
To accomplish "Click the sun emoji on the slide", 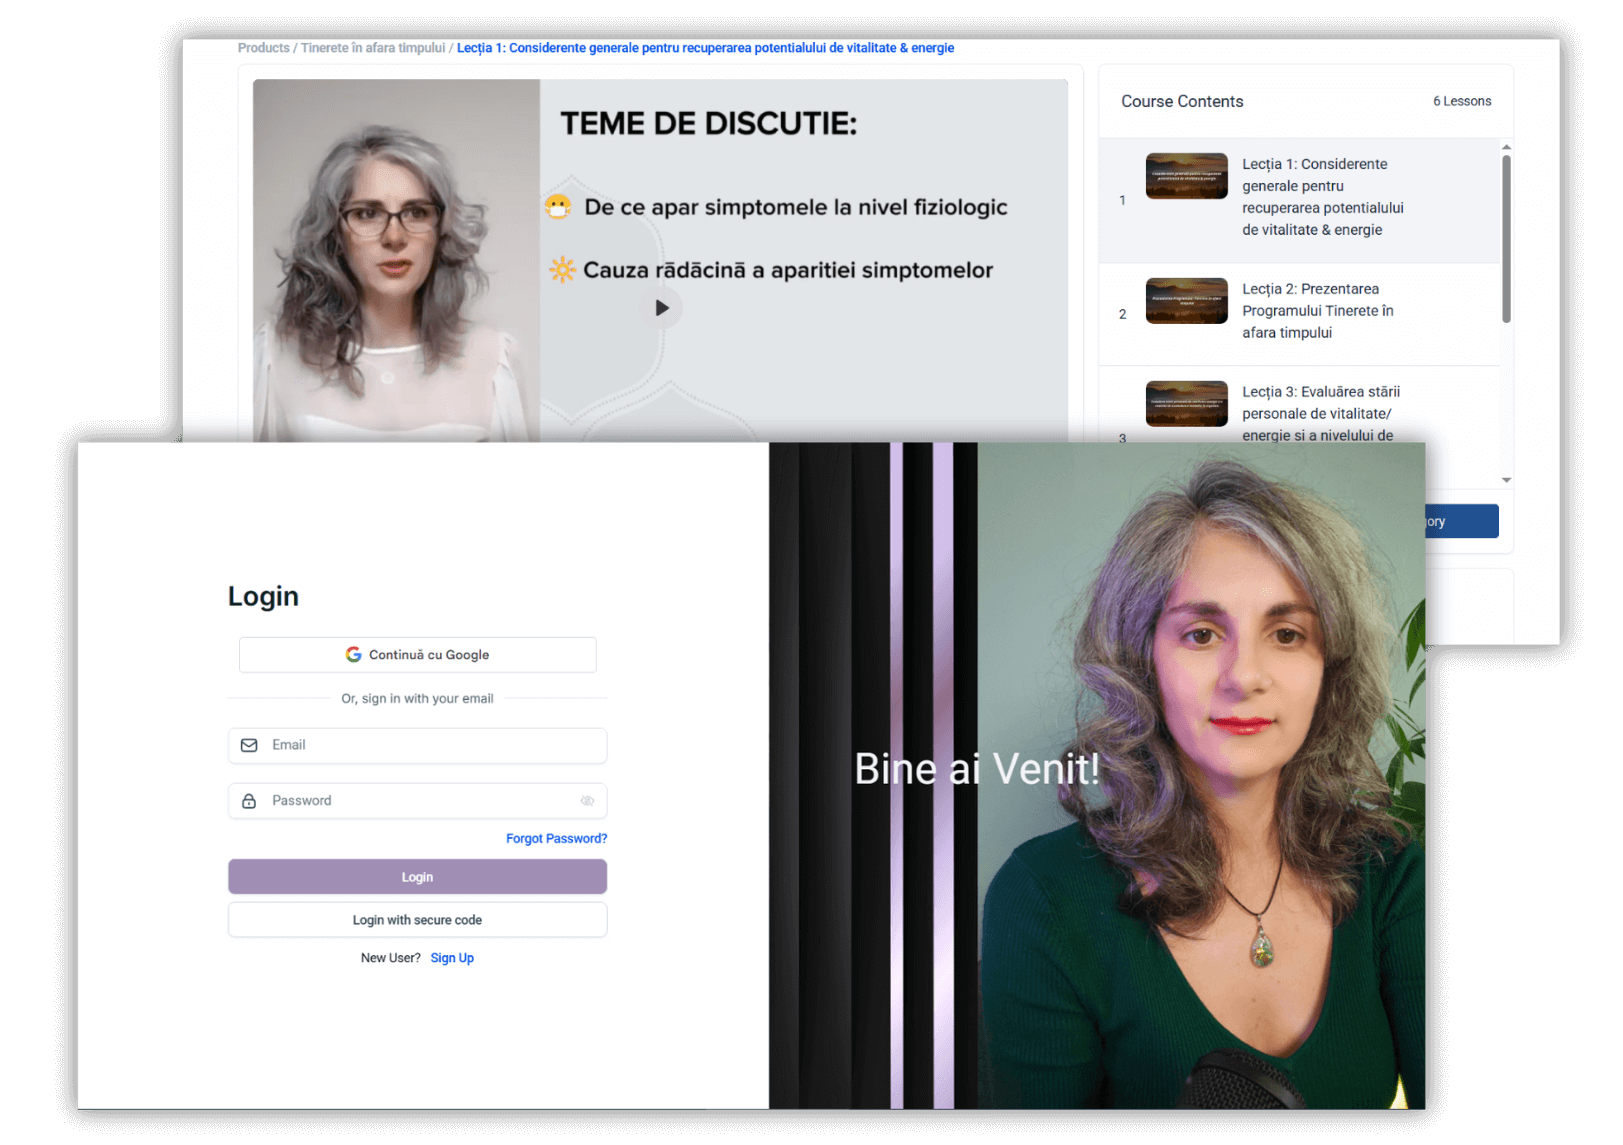I will pos(562,270).
